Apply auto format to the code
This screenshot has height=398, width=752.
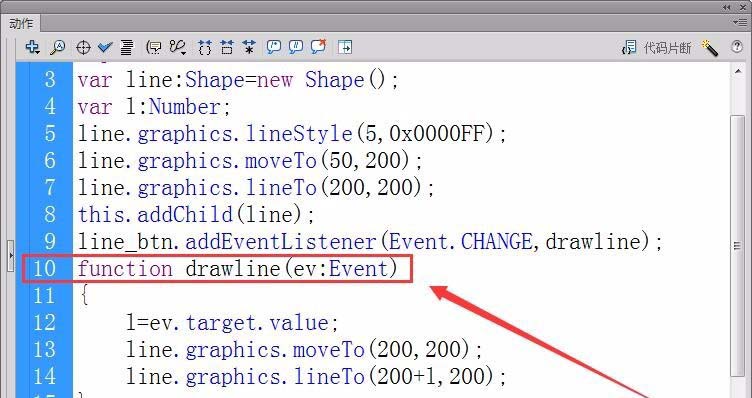coord(127,47)
